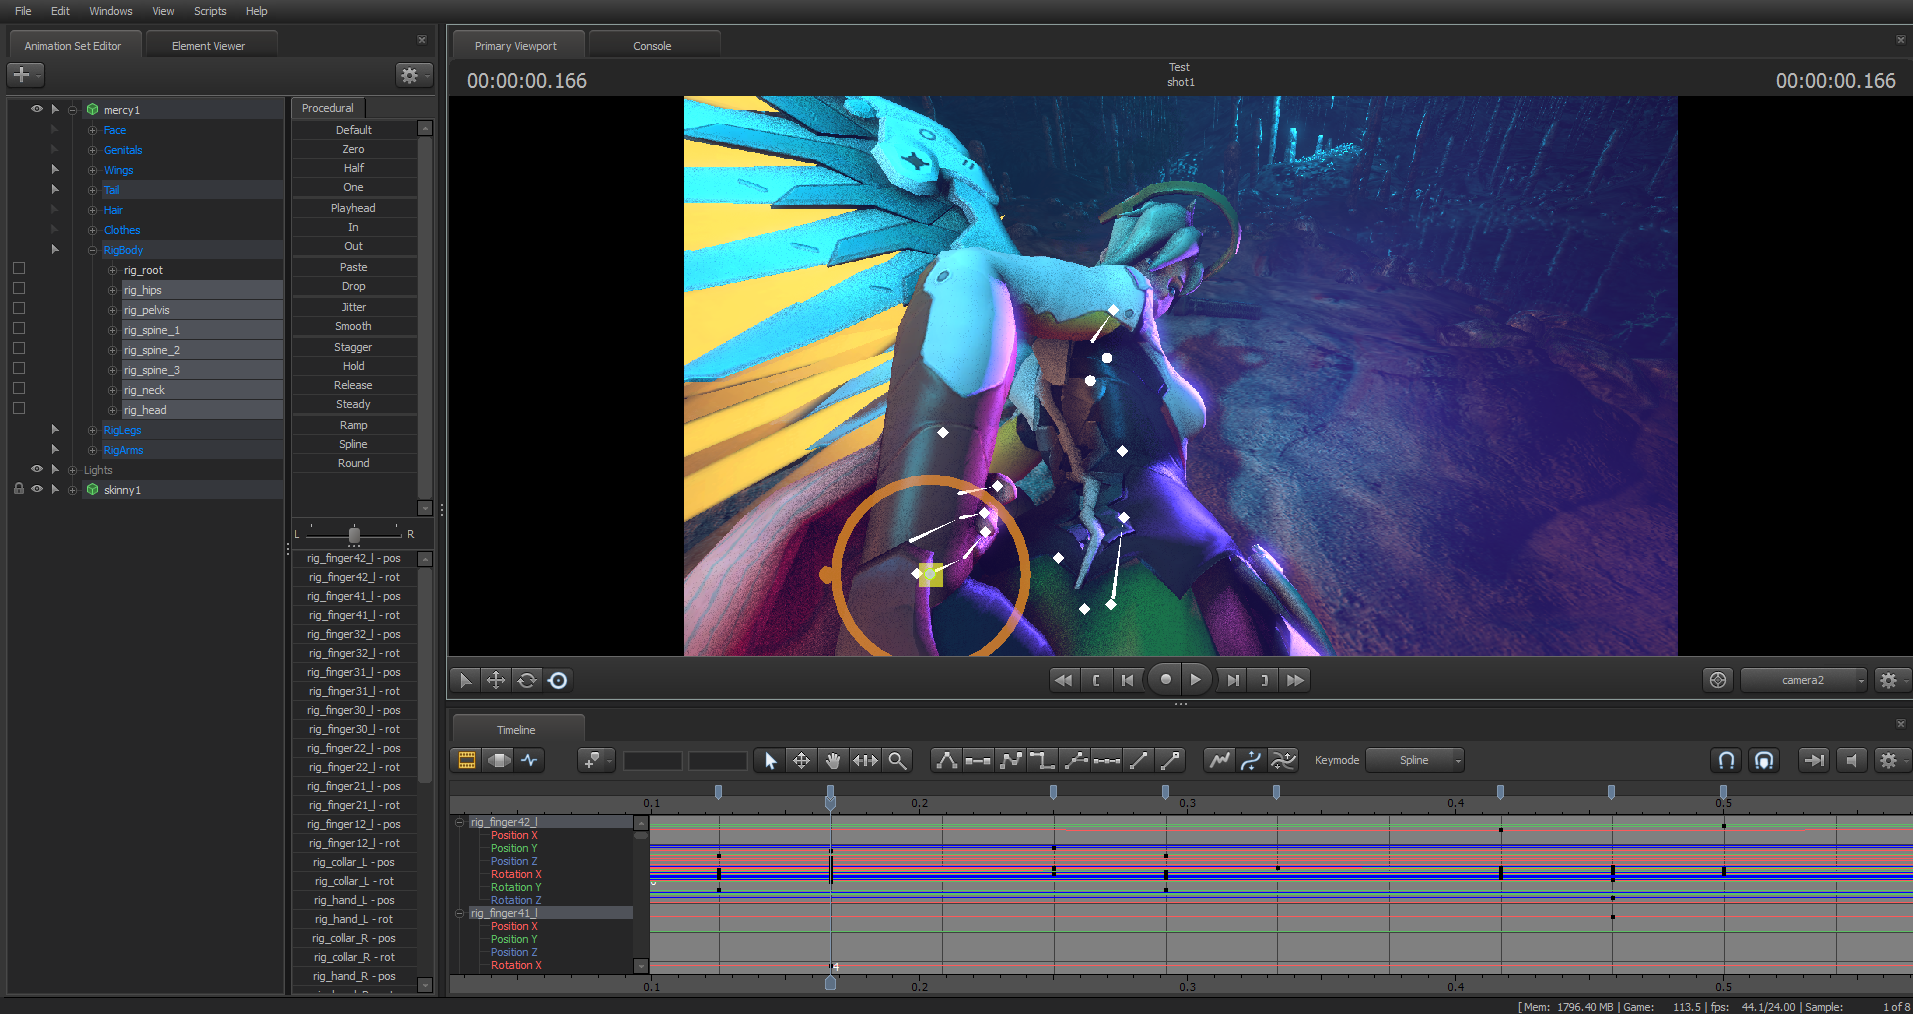The width and height of the screenshot is (1913, 1014).
Task: Expand the RigLegs group in the tree
Action: click(93, 430)
